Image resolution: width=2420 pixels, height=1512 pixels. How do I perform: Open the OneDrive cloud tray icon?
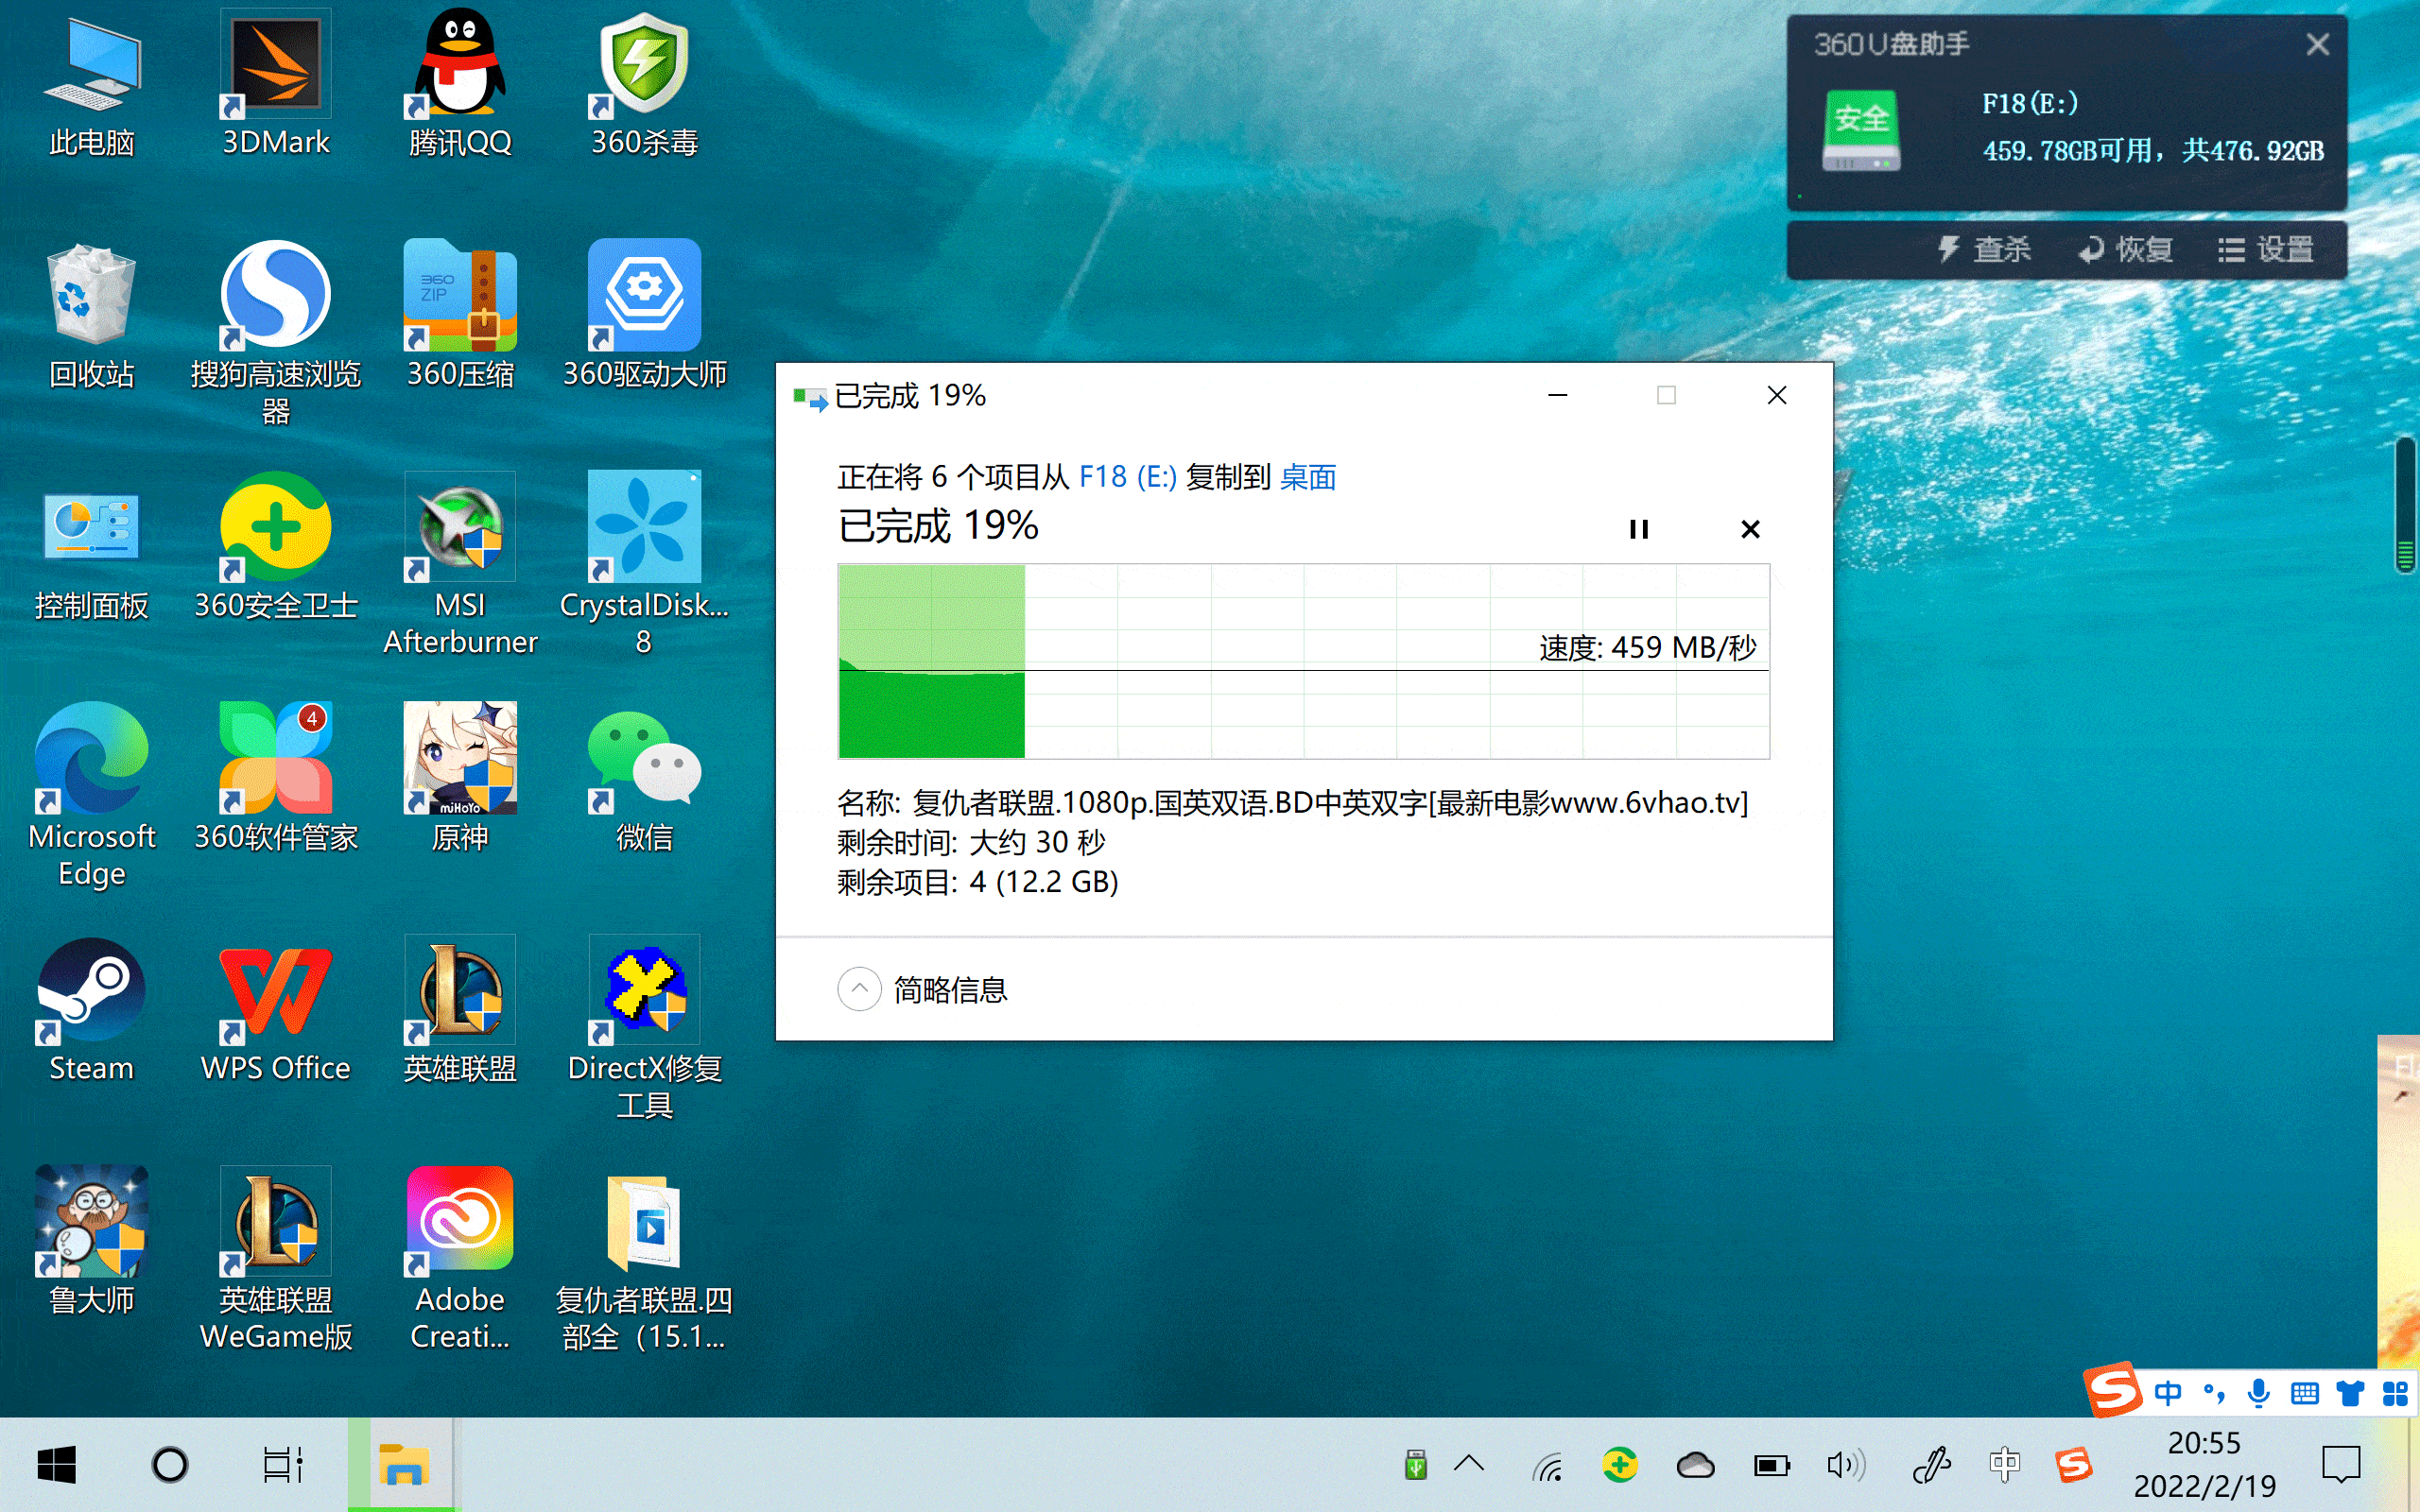(x=1695, y=1467)
